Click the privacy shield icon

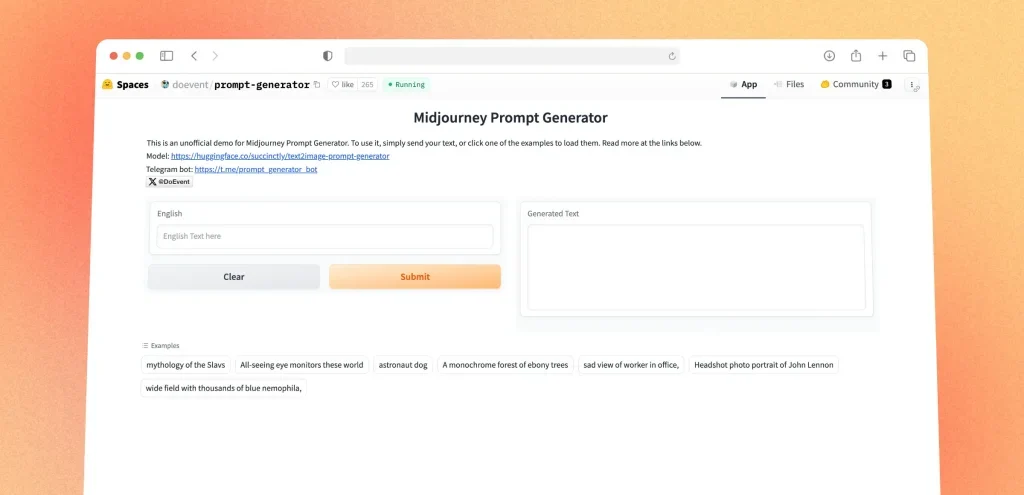327,56
